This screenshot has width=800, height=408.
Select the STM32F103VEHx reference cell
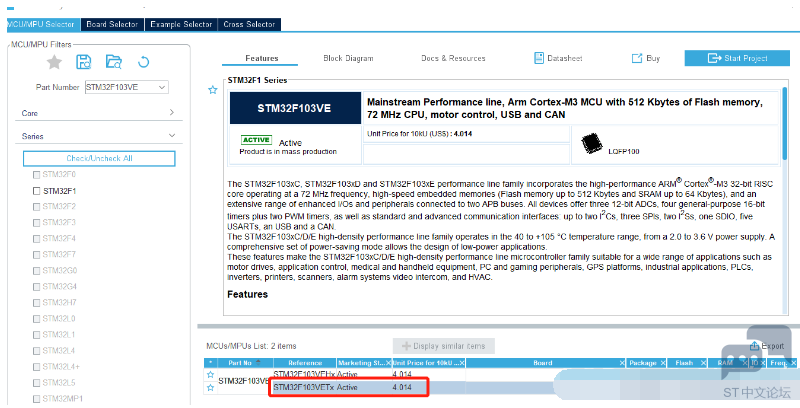(x=304, y=375)
